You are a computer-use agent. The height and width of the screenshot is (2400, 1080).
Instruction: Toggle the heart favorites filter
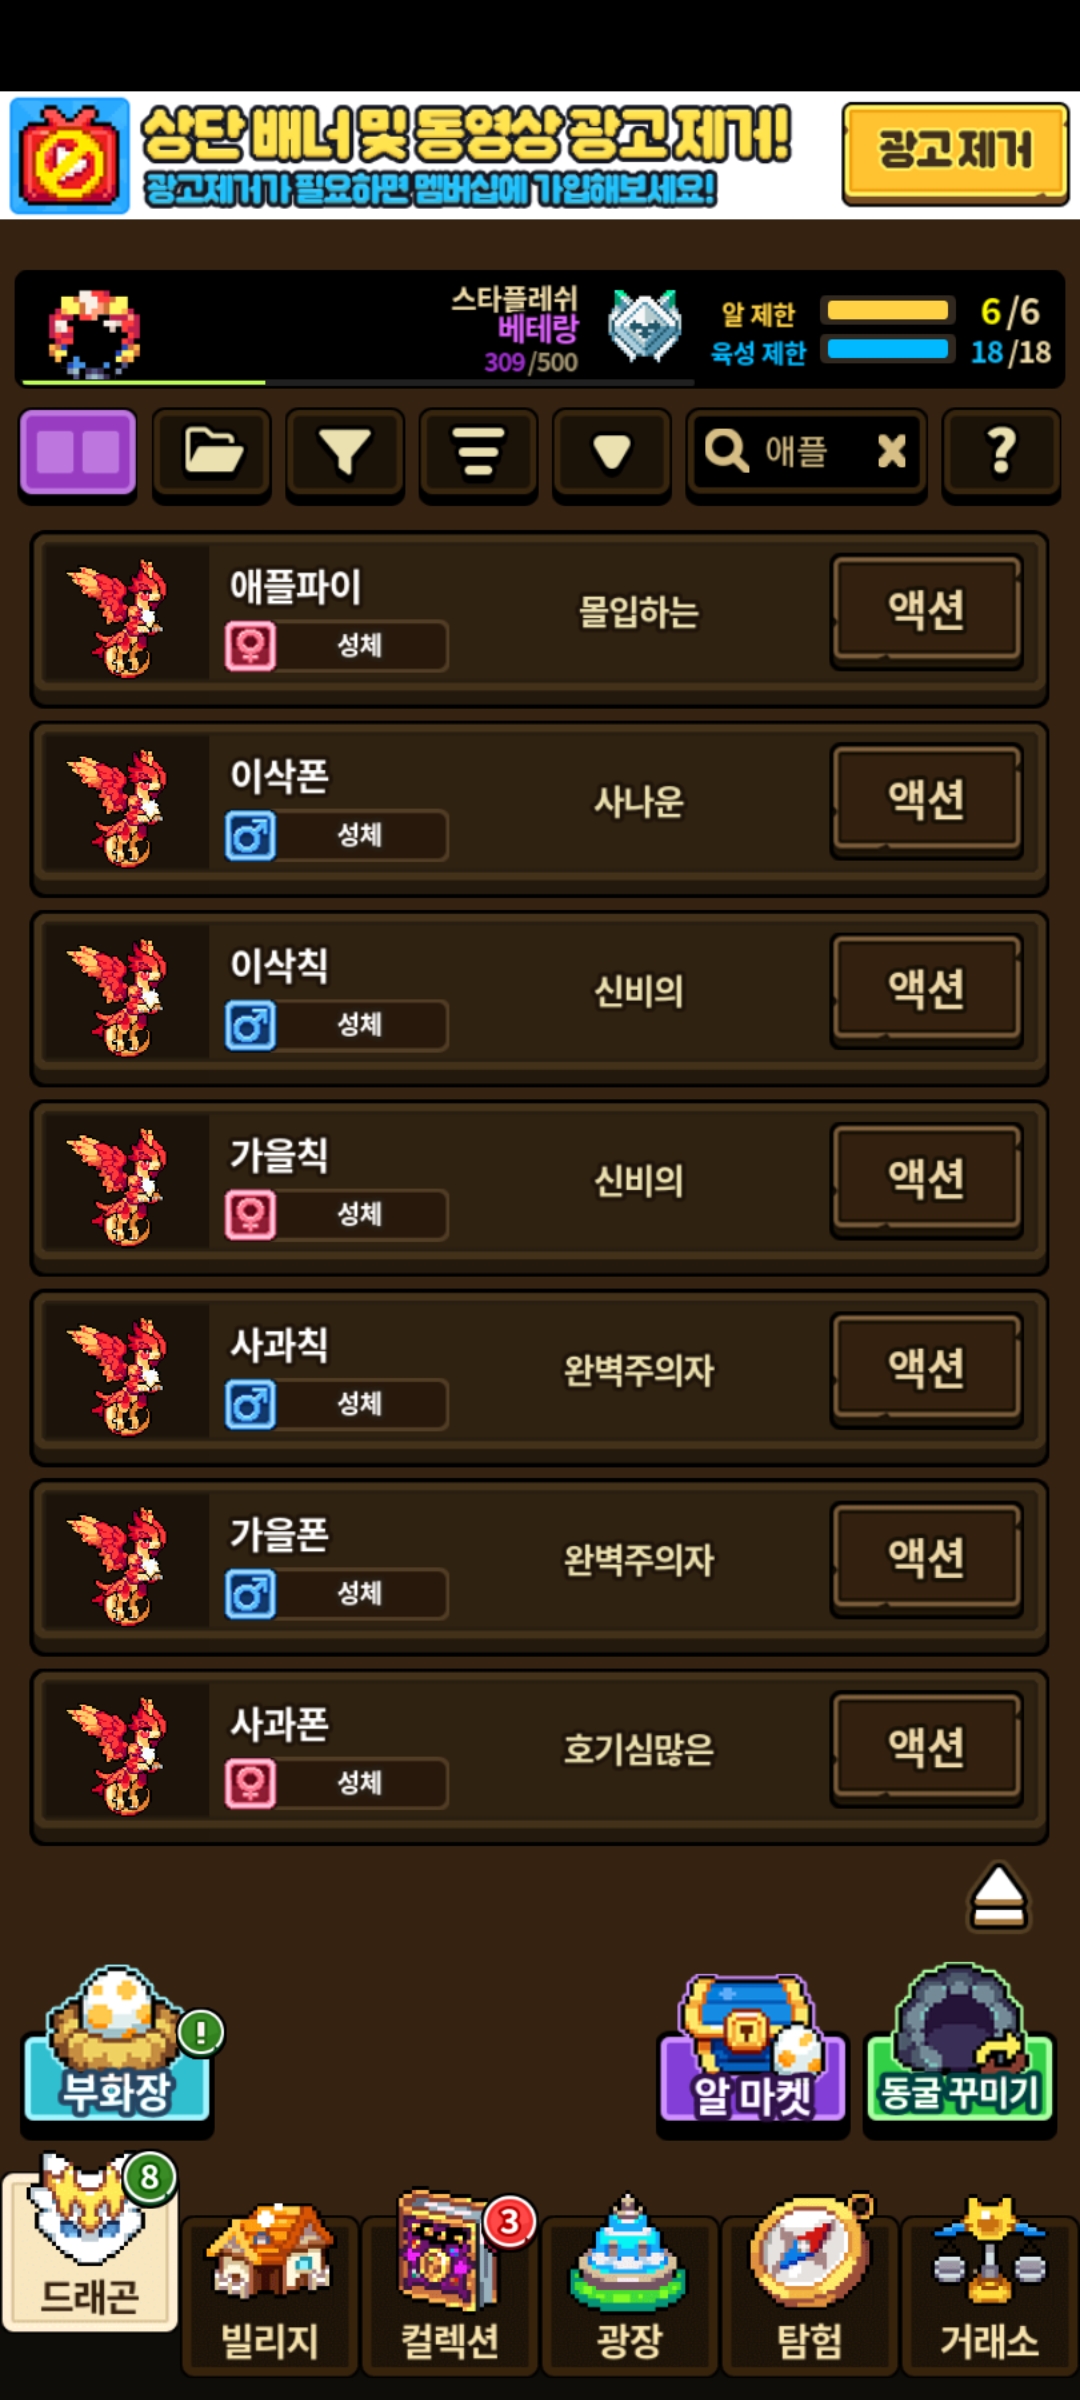pyautogui.click(x=611, y=453)
